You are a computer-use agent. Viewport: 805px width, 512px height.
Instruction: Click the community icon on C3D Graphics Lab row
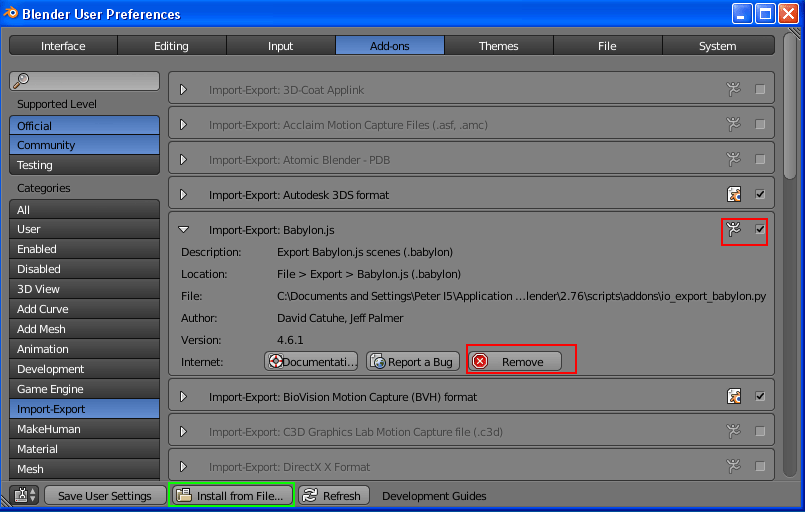734,431
